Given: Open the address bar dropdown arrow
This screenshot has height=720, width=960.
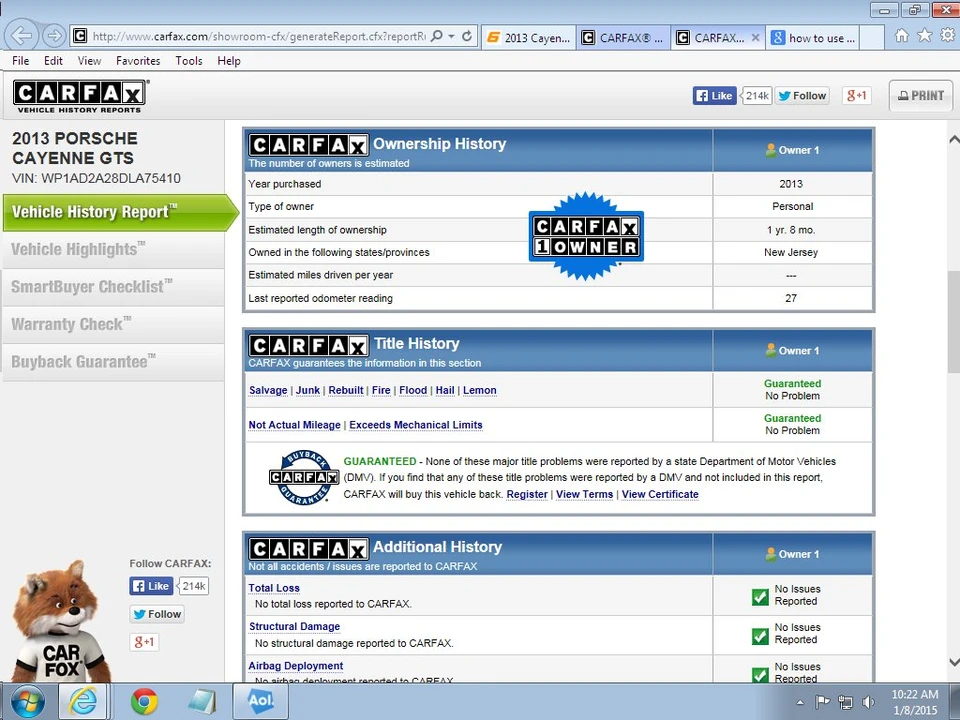Looking at the screenshot, I should [451, 36].
